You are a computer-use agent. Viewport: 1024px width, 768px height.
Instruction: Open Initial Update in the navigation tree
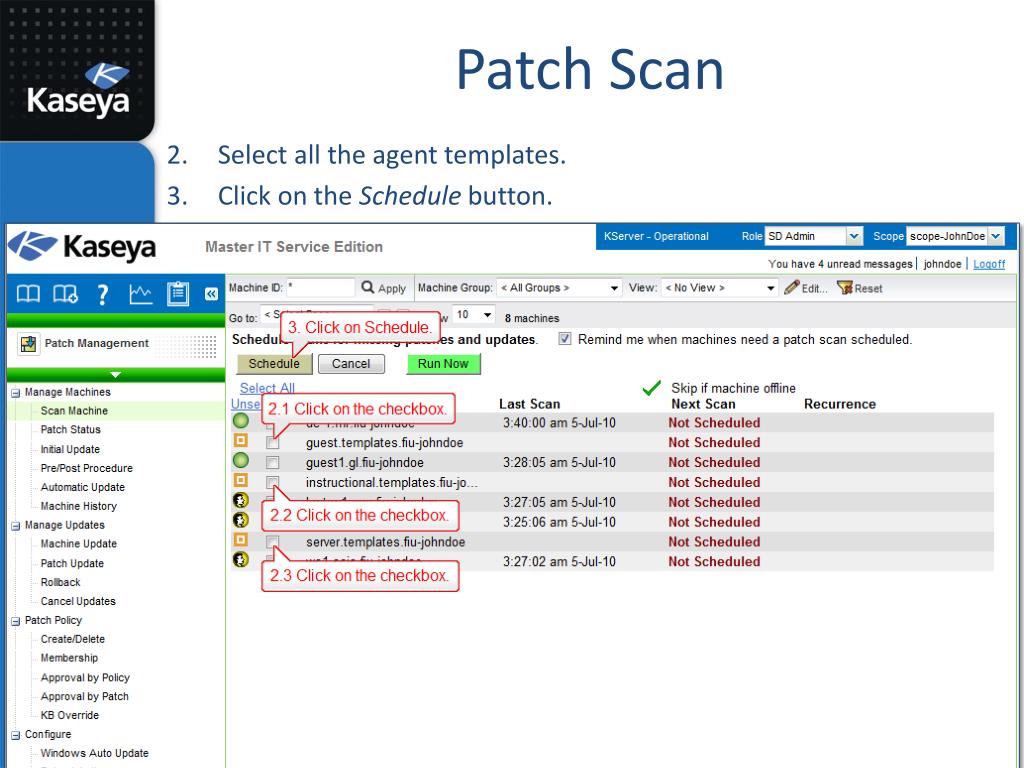pos(70,449)
